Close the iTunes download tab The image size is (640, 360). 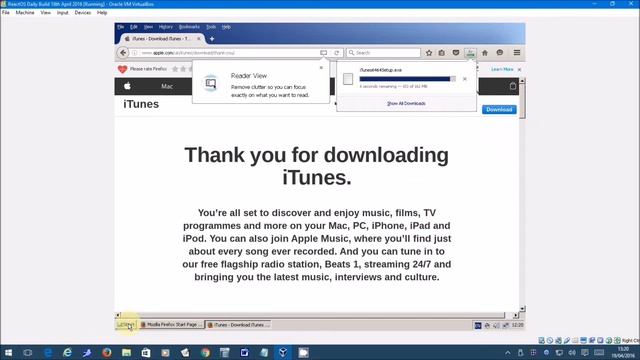(x=199, y=39)
